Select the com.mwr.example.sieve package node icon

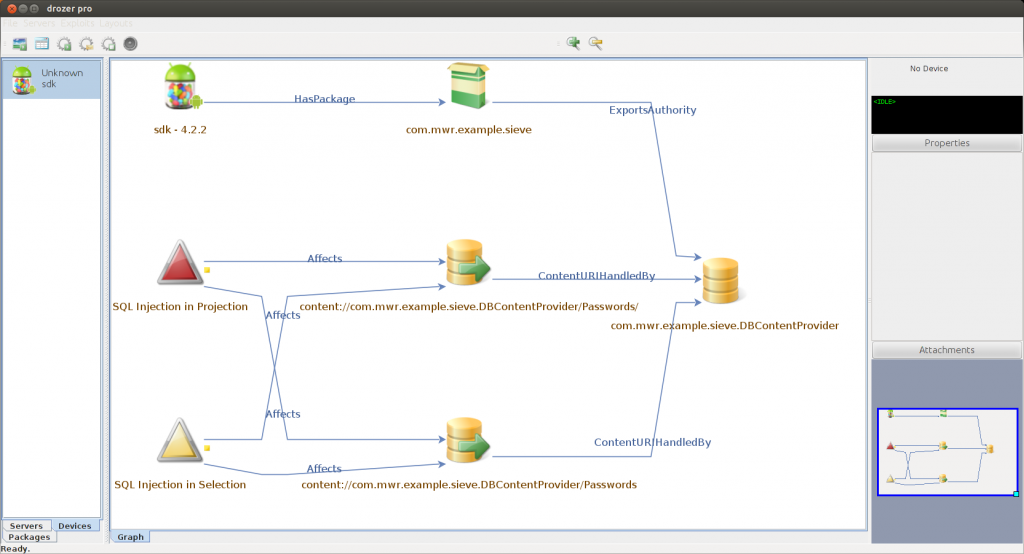468,86
